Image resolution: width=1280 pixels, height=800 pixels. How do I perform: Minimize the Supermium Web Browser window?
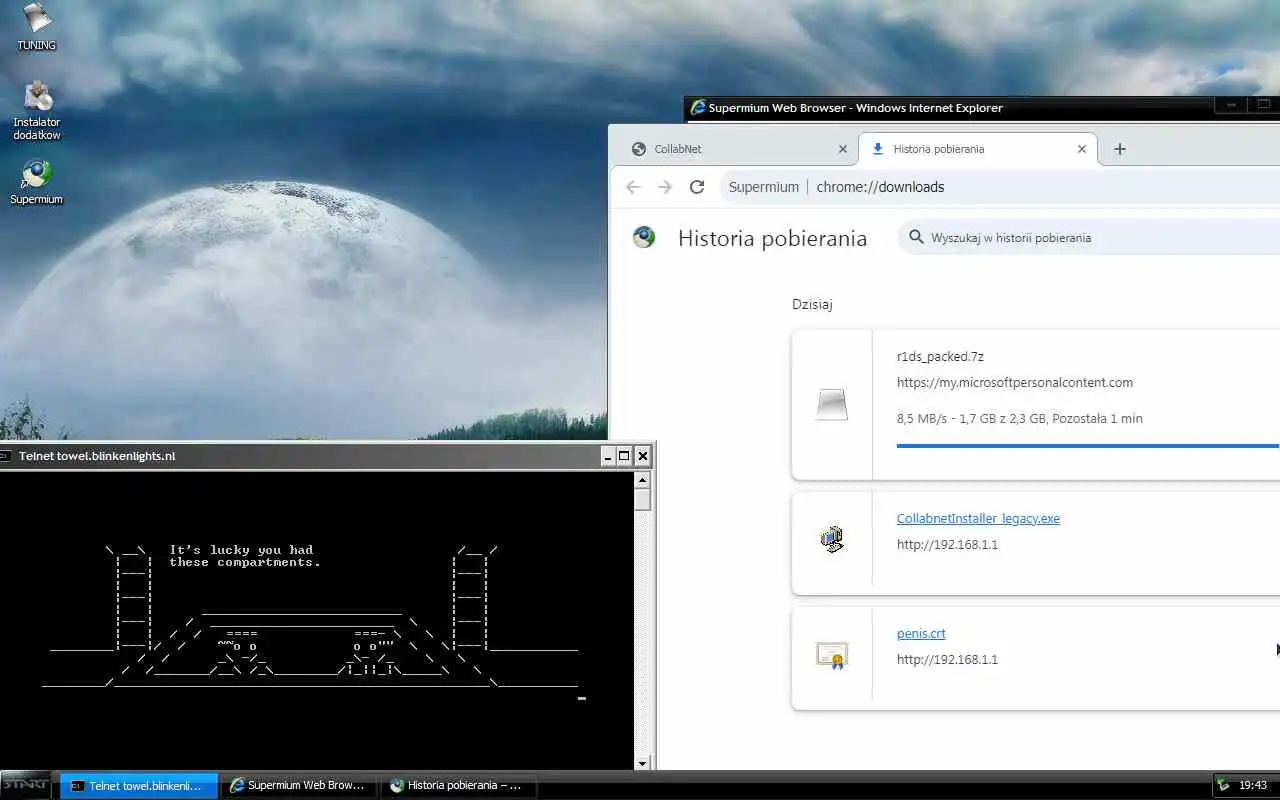click(1231, 105)
